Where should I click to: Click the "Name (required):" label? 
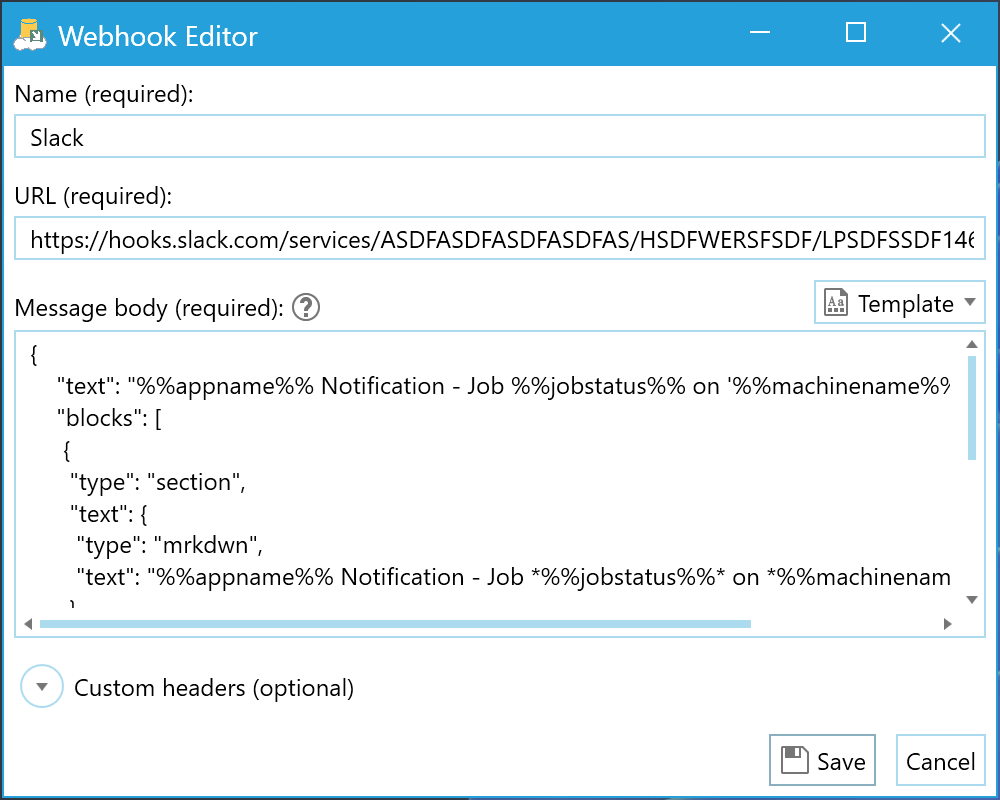click(104, 94)
